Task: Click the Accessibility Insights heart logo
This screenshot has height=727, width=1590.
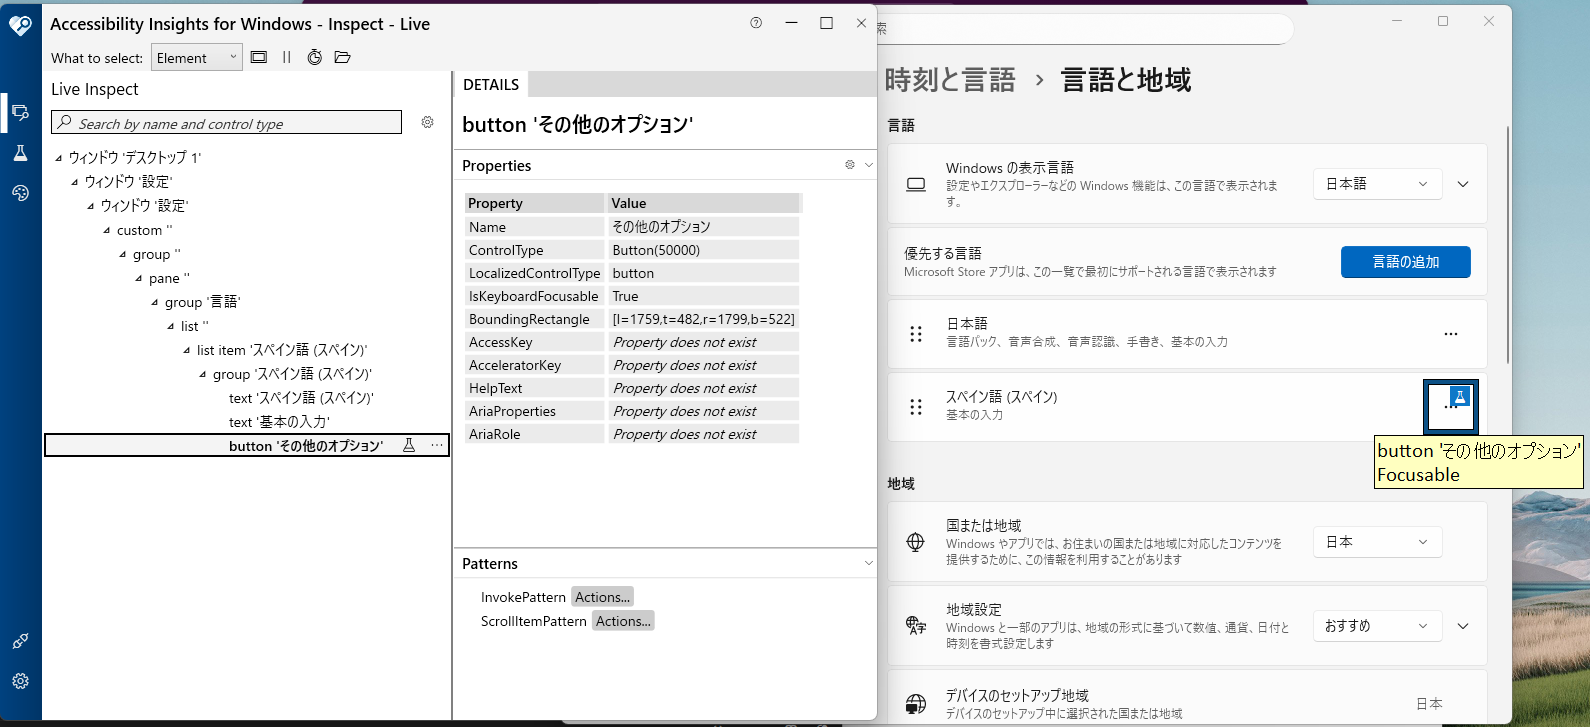Action: pos(21,24)
